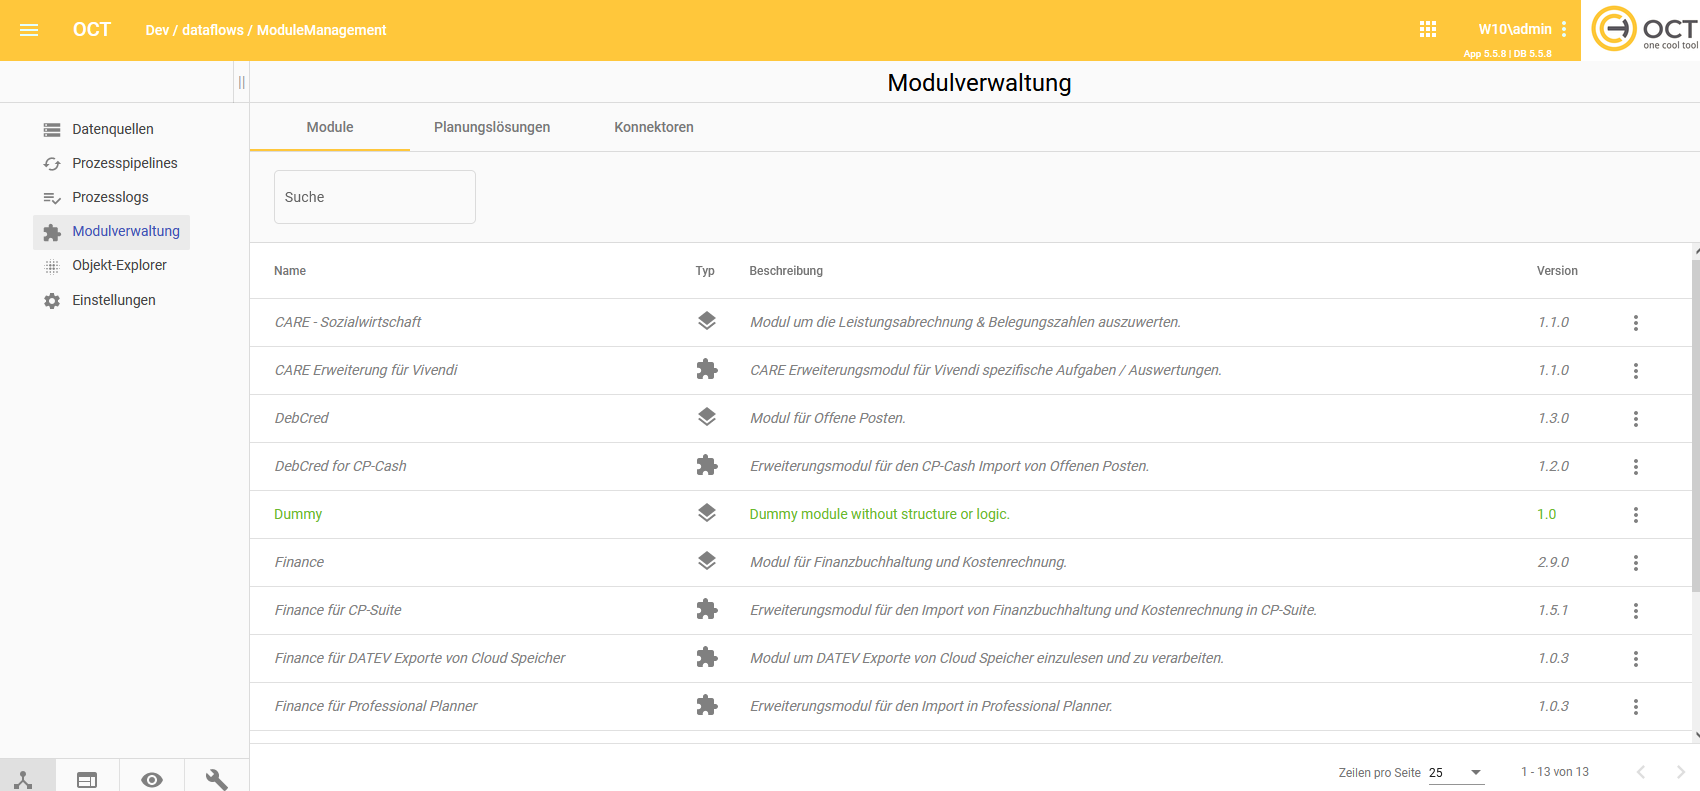Click the window layout icon in bottom bar
The height and width of the screenshot is (791, 1700).
[x=87, y=779]
